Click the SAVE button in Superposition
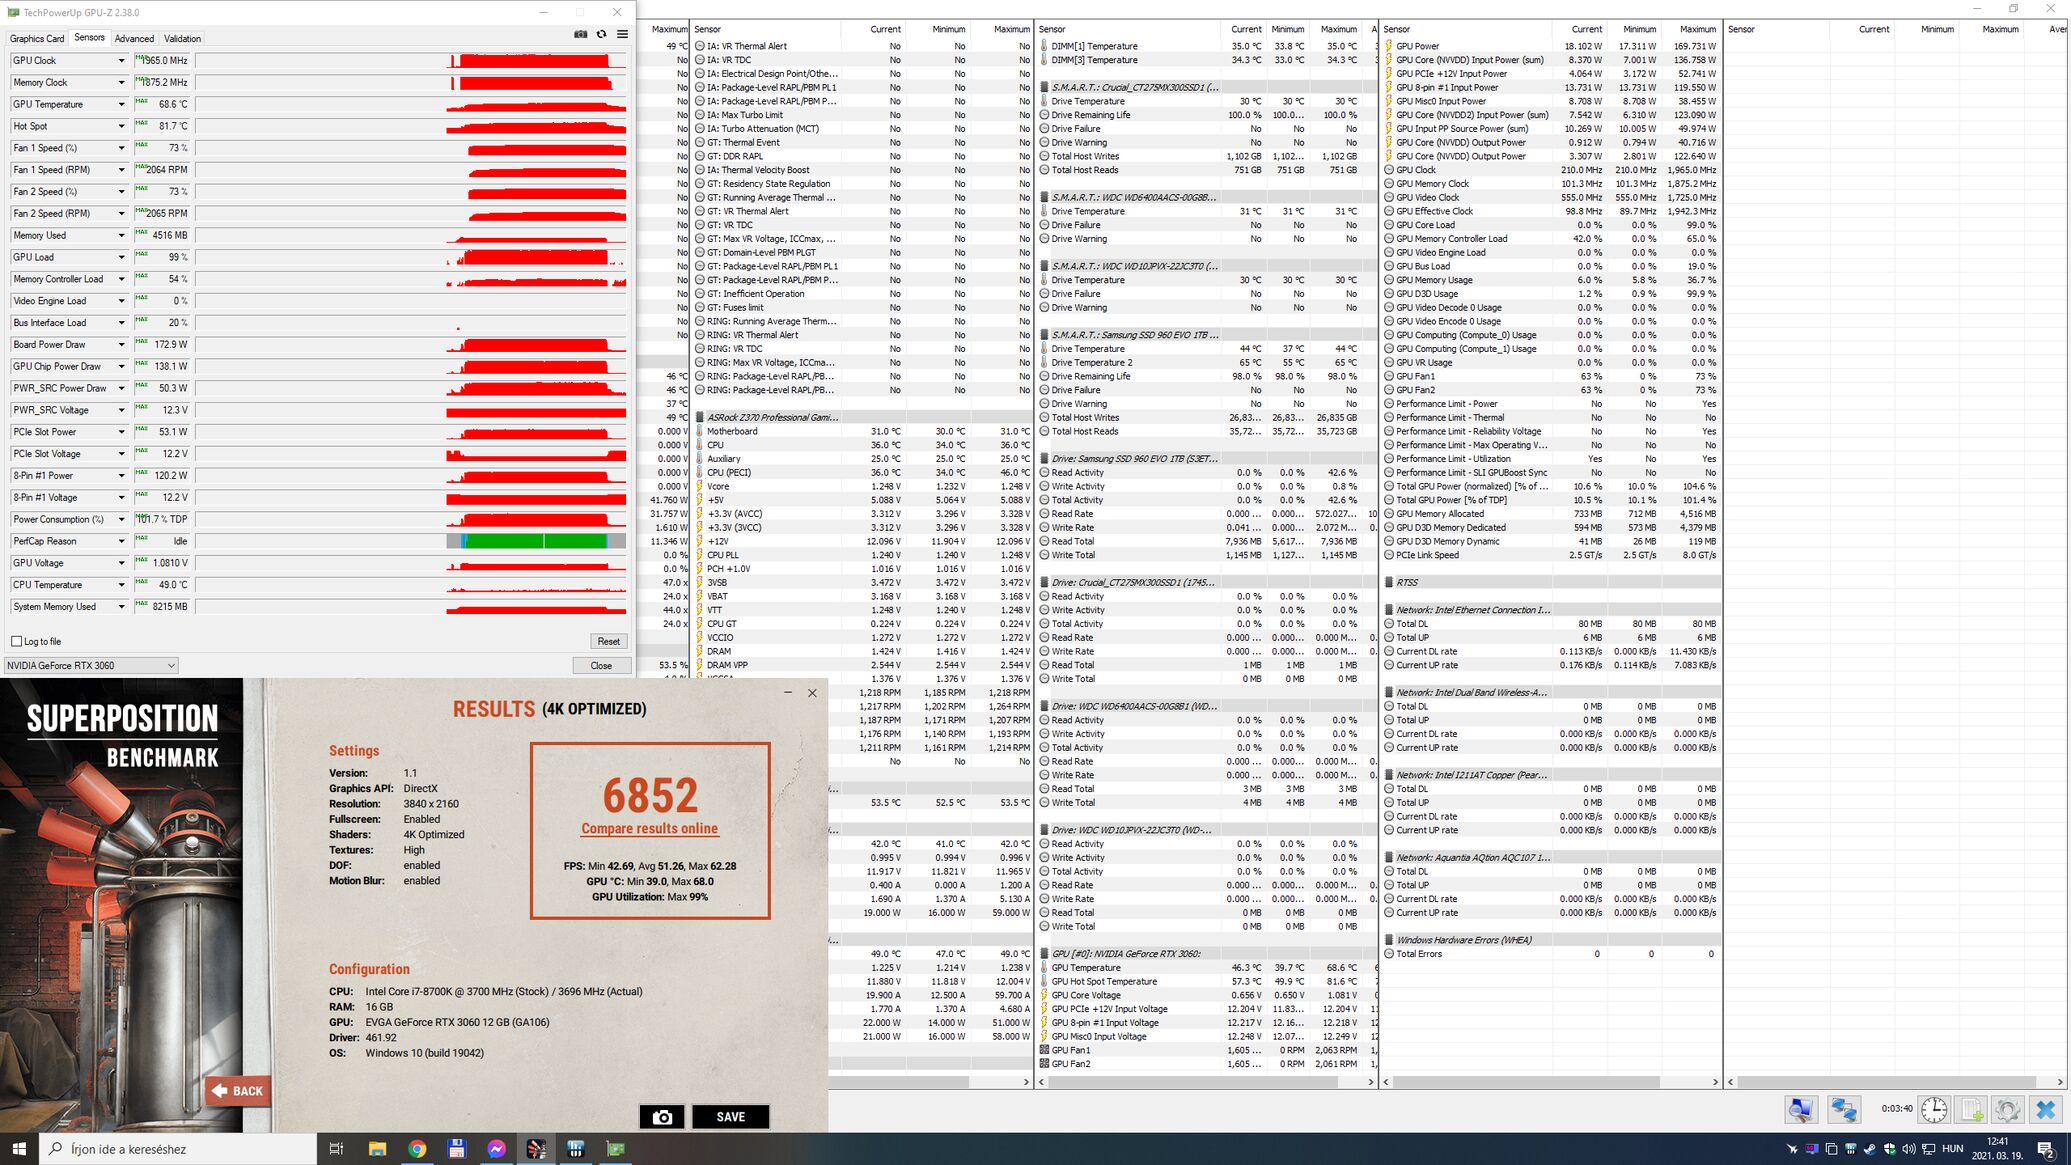Image resolution: width=2071 pixels, height=1165 pixels. (730, 1117)
